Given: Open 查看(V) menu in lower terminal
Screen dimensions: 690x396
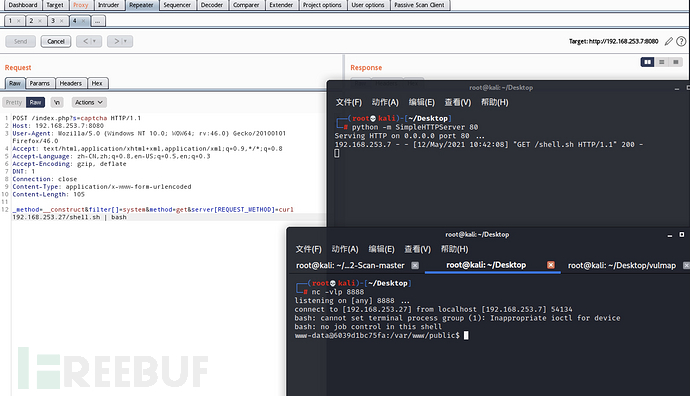Looking at the screenshot, I should coord(418,249).
